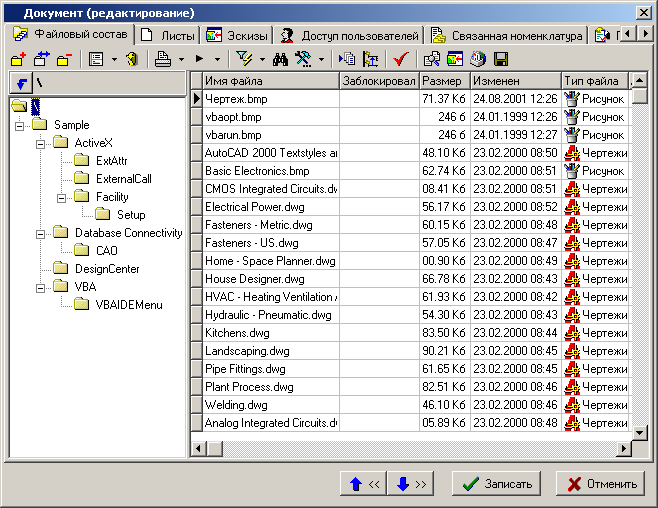This screenshot has height=508, width=658.
Task: Click the remove folder toolbar icon
Action: click(x=64, y=60)
